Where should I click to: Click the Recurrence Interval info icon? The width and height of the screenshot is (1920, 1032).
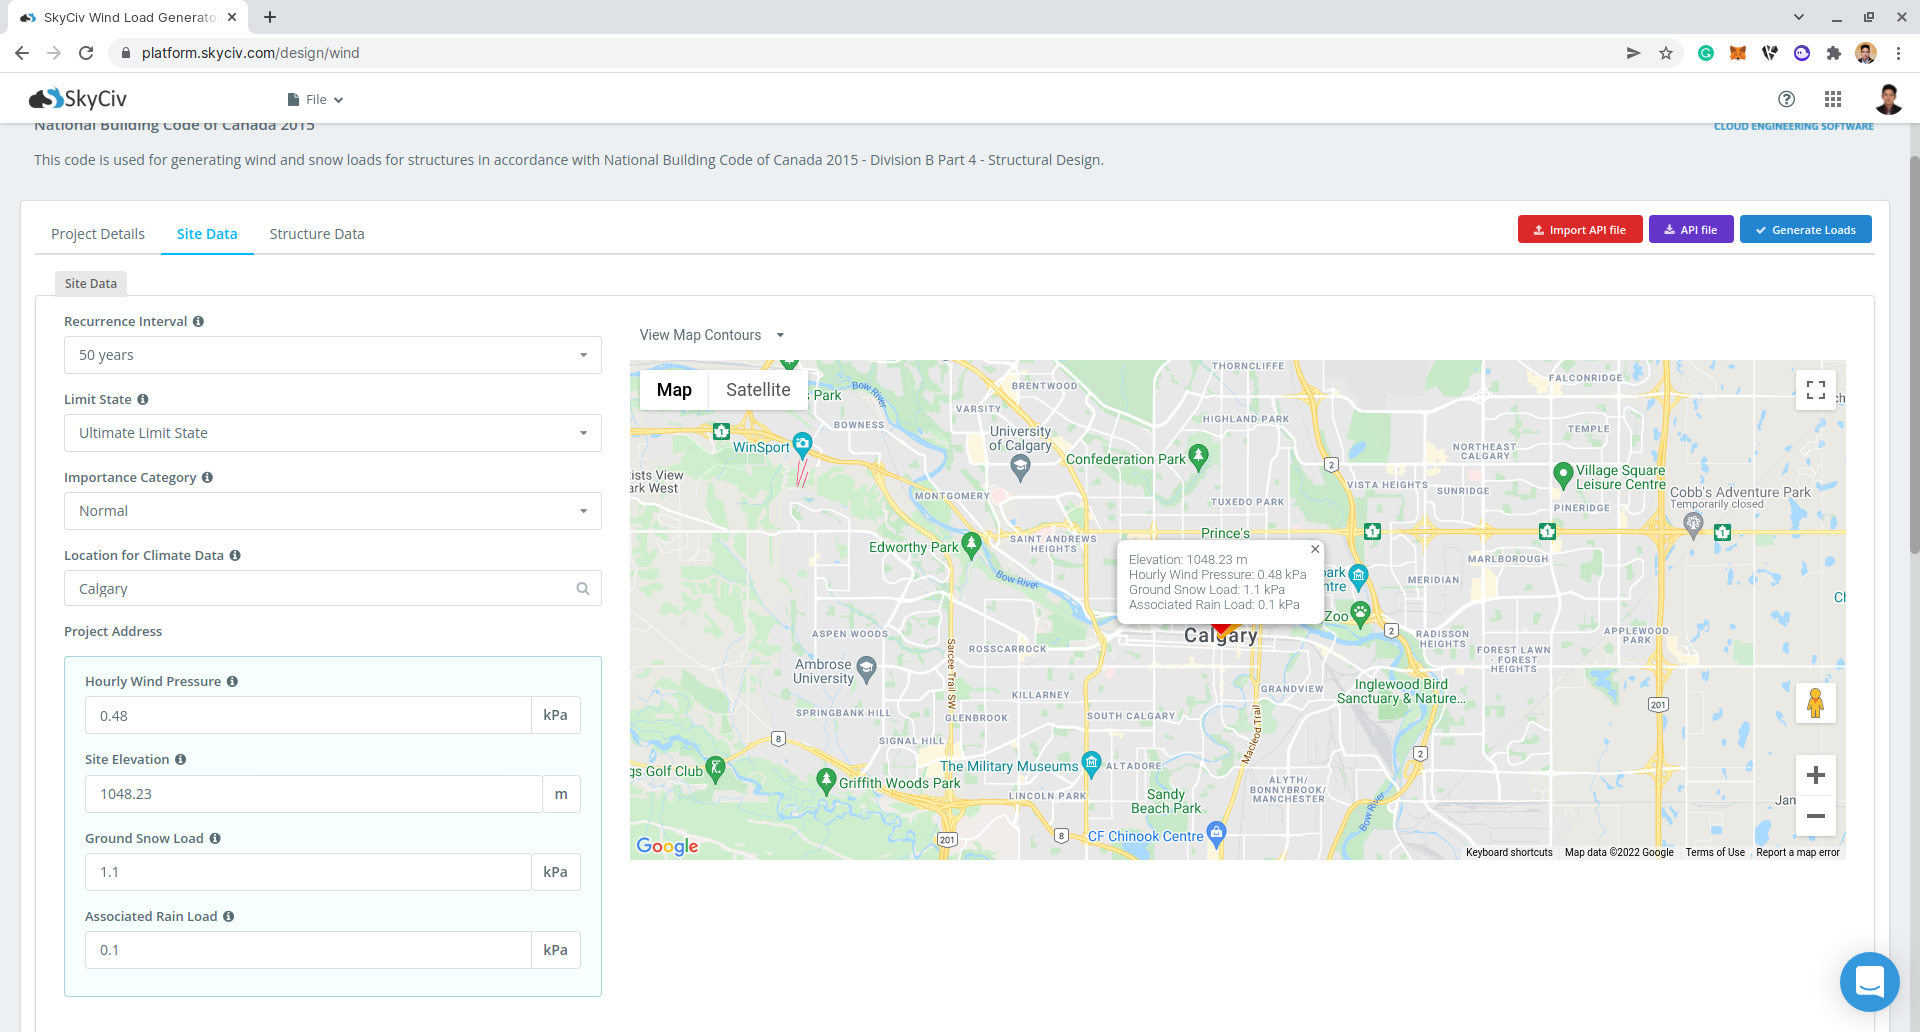(x=198, y=321)
